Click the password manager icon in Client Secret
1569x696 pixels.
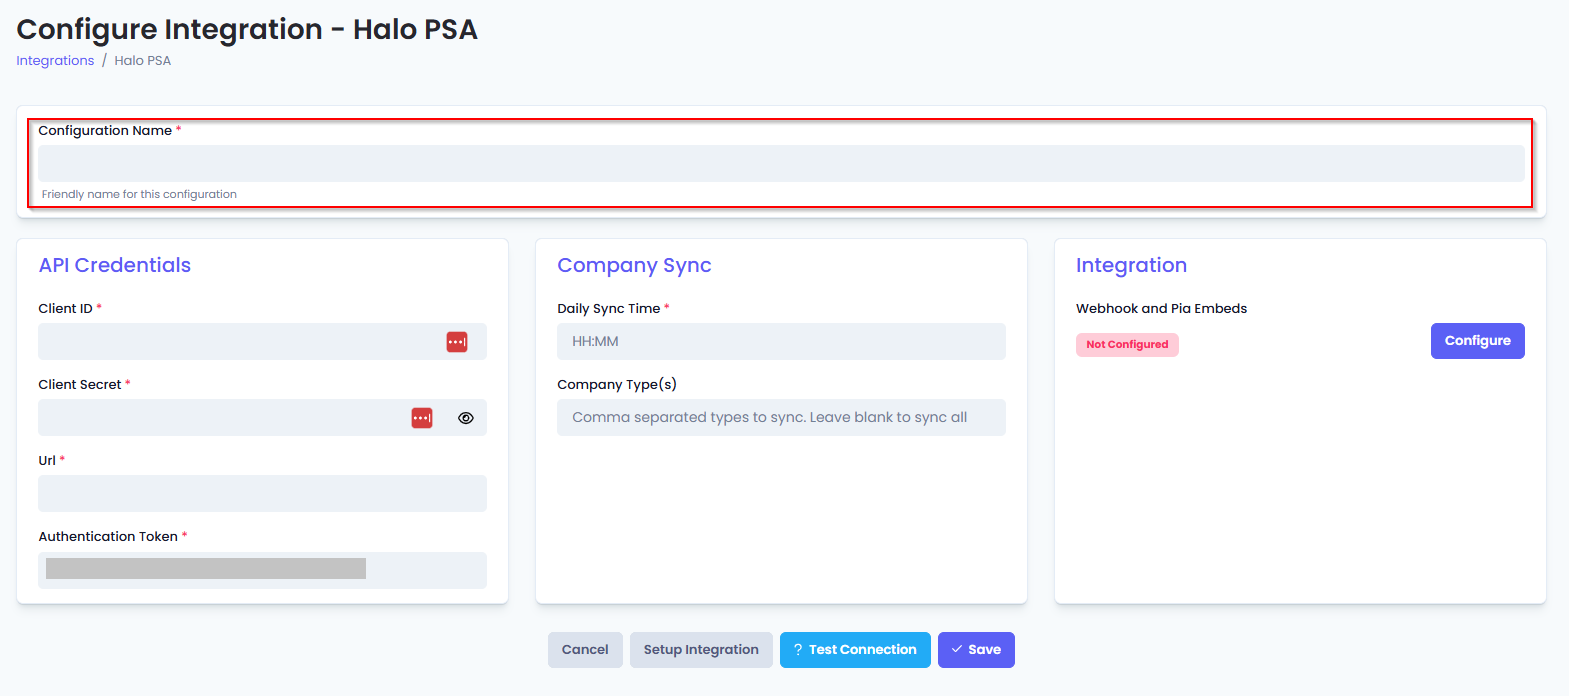(422, 418)
